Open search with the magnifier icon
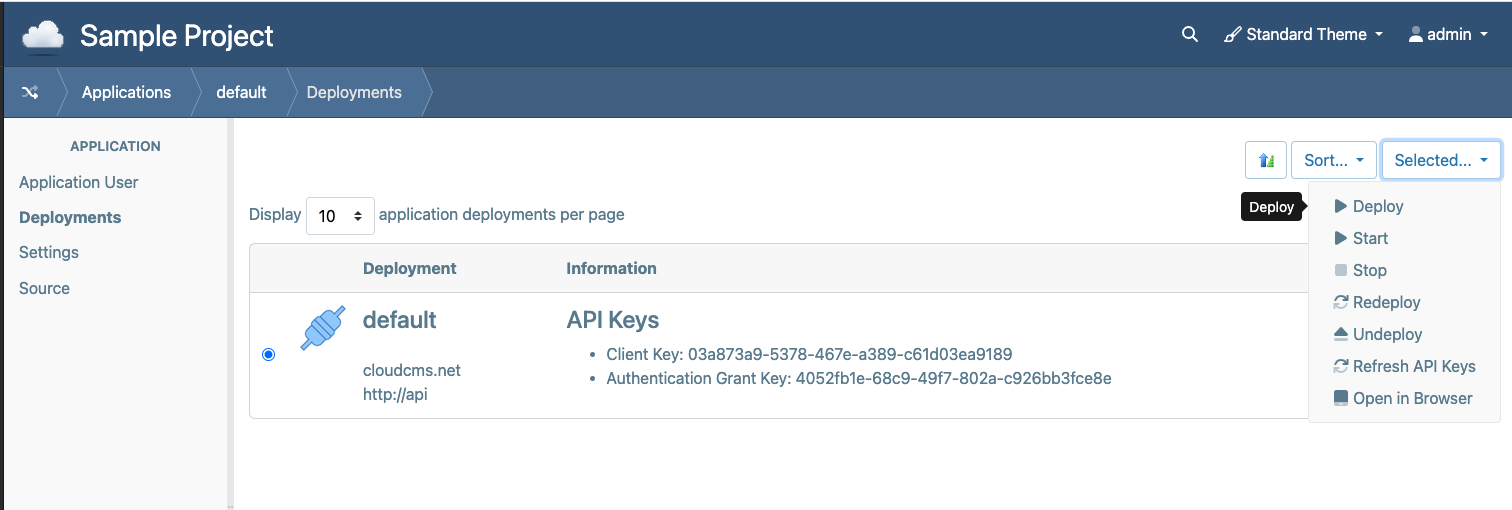This screenshot has width=1512, height=510. point(1189,34)
